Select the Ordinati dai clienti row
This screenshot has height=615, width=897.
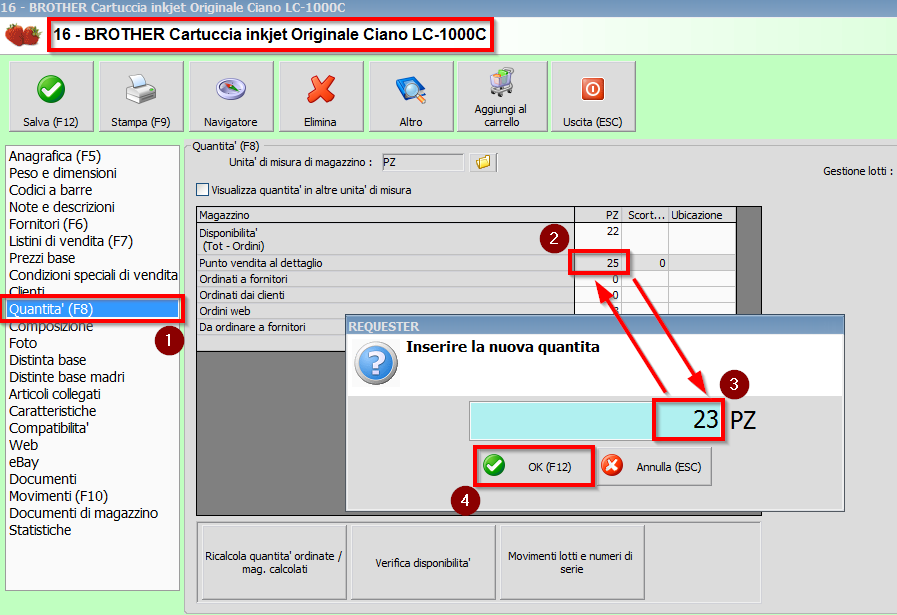[x=466, y=295]
